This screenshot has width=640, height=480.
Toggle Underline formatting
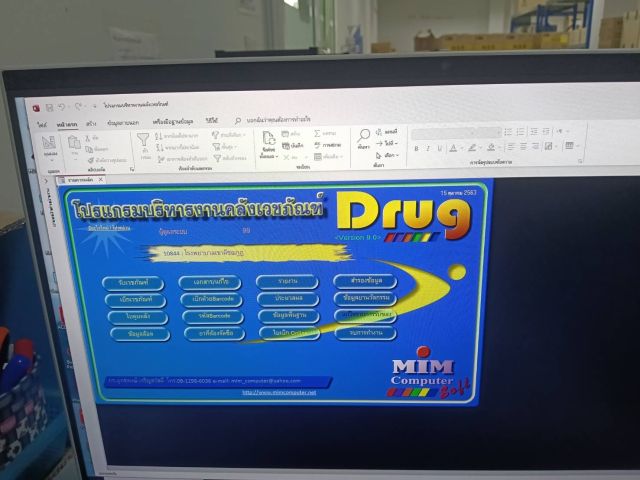[x=440, y=149]
